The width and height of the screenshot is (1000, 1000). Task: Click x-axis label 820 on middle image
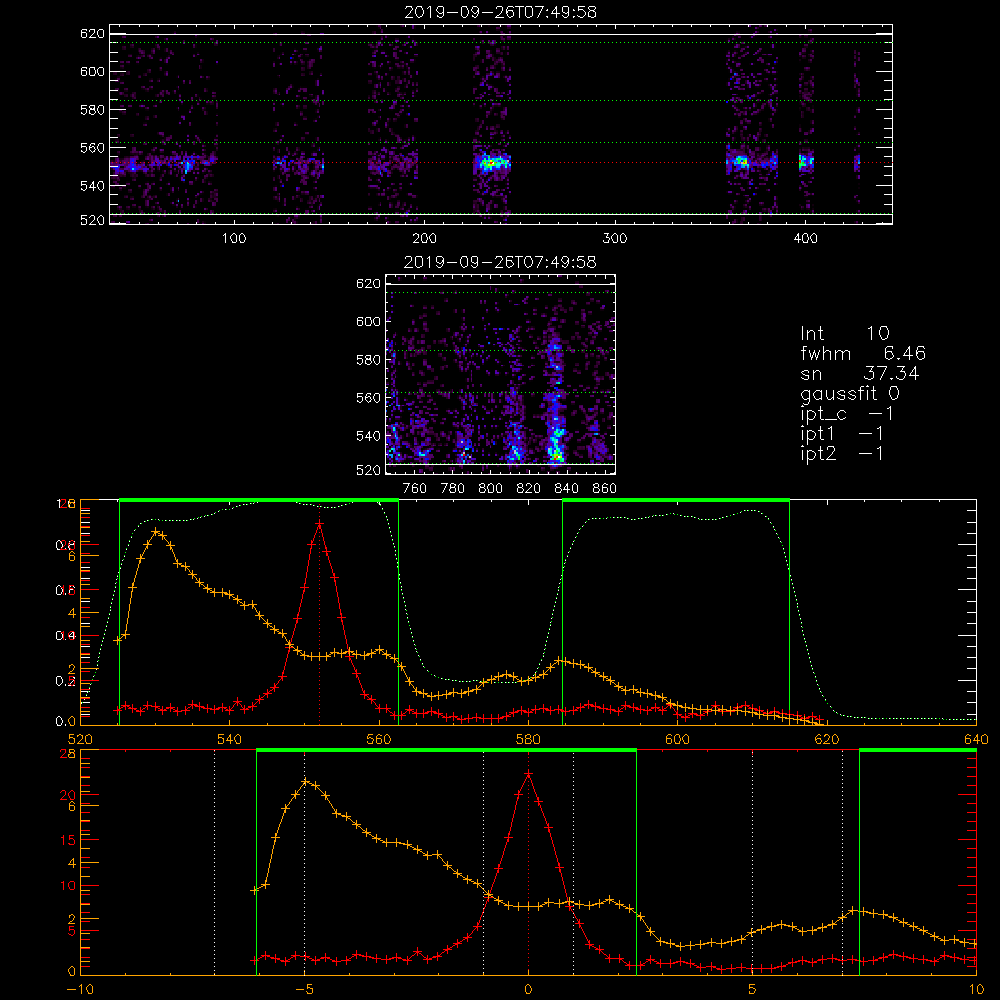pyautogui.click(x=529, y=489)
